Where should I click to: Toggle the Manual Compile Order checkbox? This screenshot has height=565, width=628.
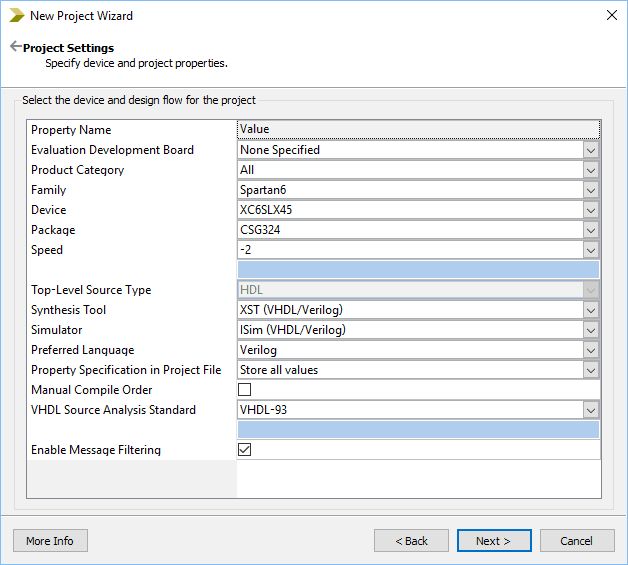coord(245,390)
